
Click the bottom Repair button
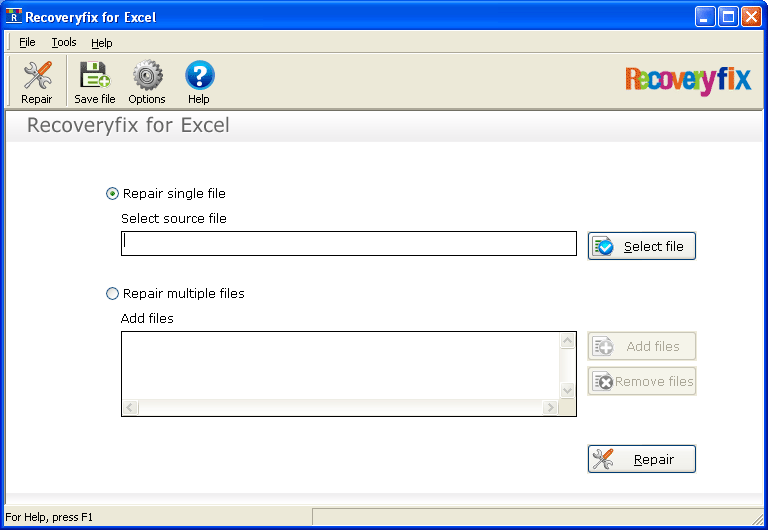(642, 459)
